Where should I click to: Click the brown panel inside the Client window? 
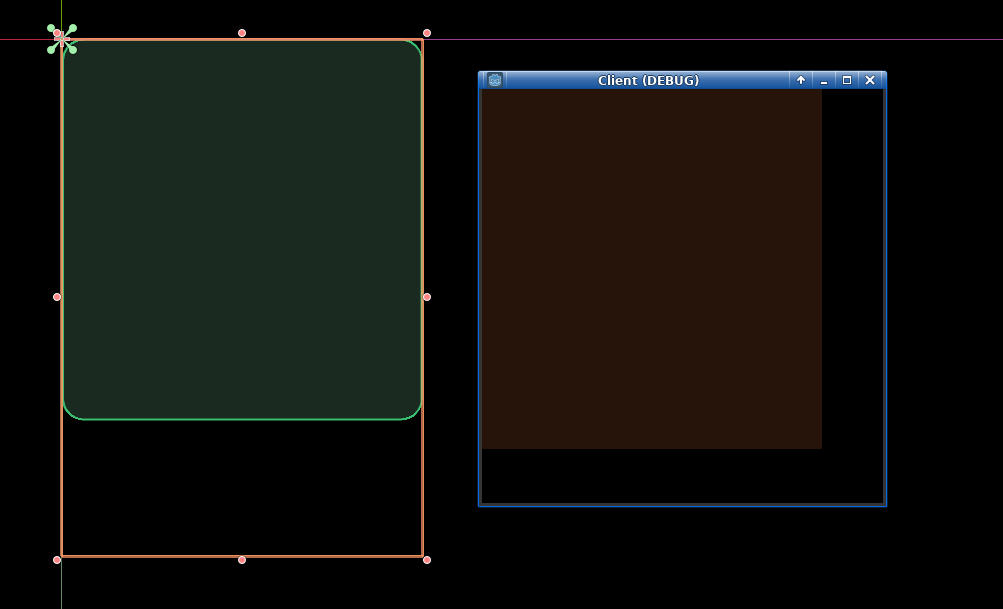(651, 269)
